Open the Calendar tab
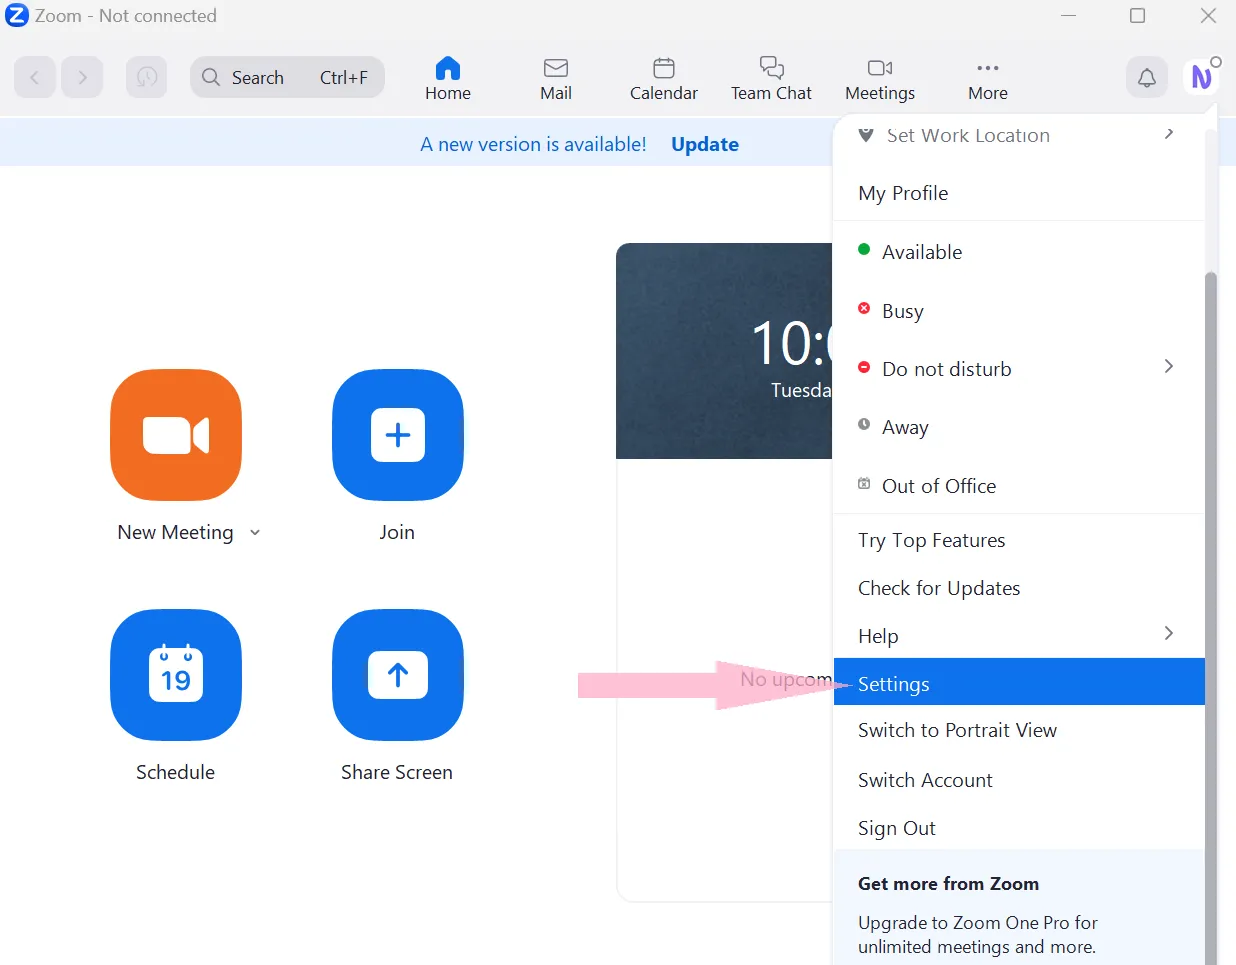This screenshot has height=965, width=1236. [664, 78]
